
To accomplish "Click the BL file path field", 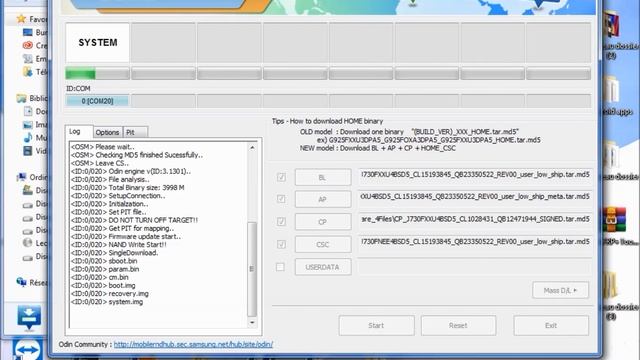I will 475,175.
